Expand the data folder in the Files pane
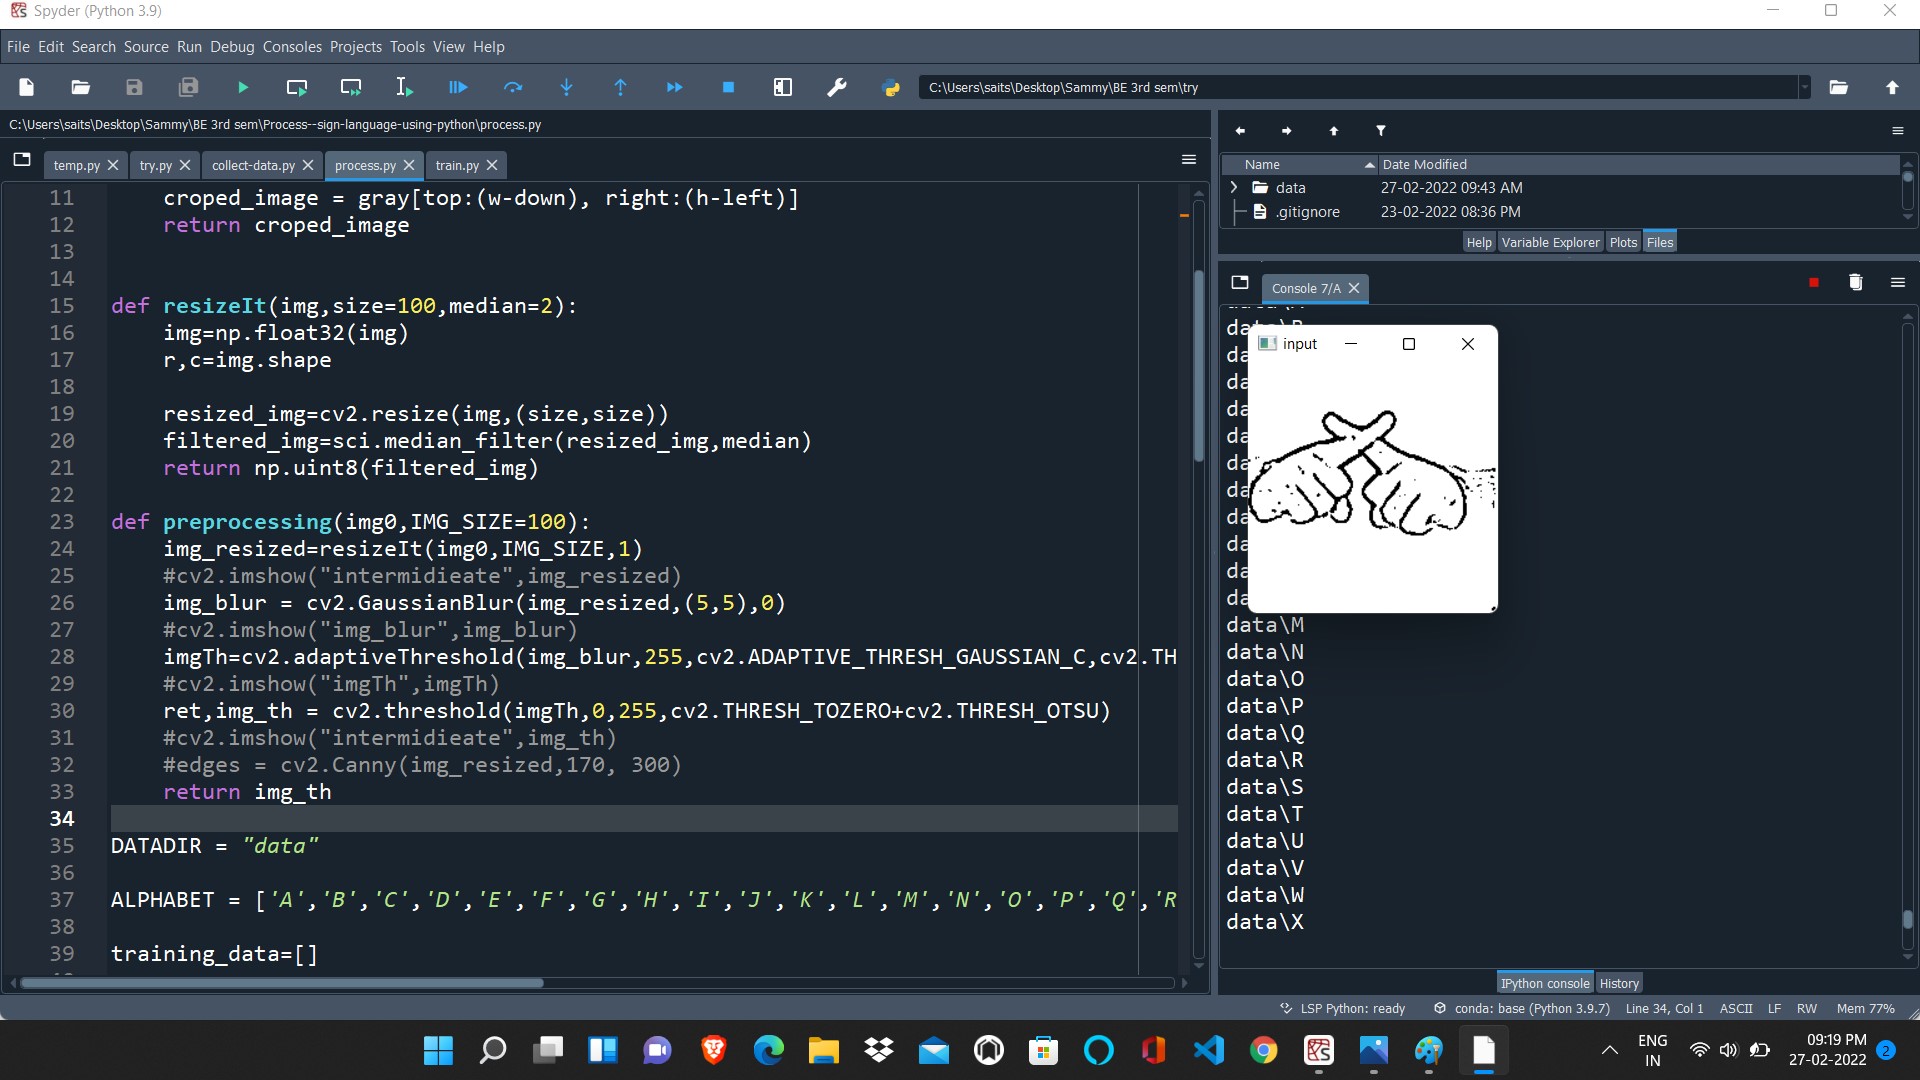 point(1233,187)
